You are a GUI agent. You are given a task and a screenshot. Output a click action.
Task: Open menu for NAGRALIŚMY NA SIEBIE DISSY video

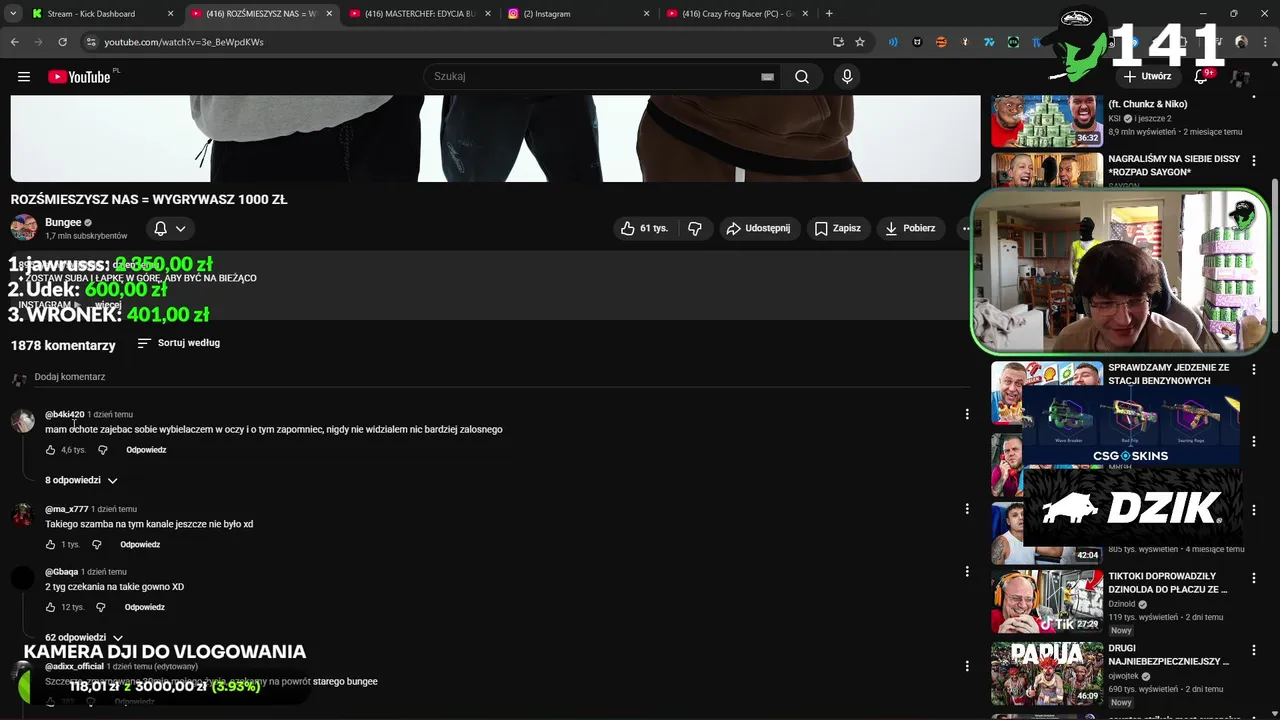1254,160
